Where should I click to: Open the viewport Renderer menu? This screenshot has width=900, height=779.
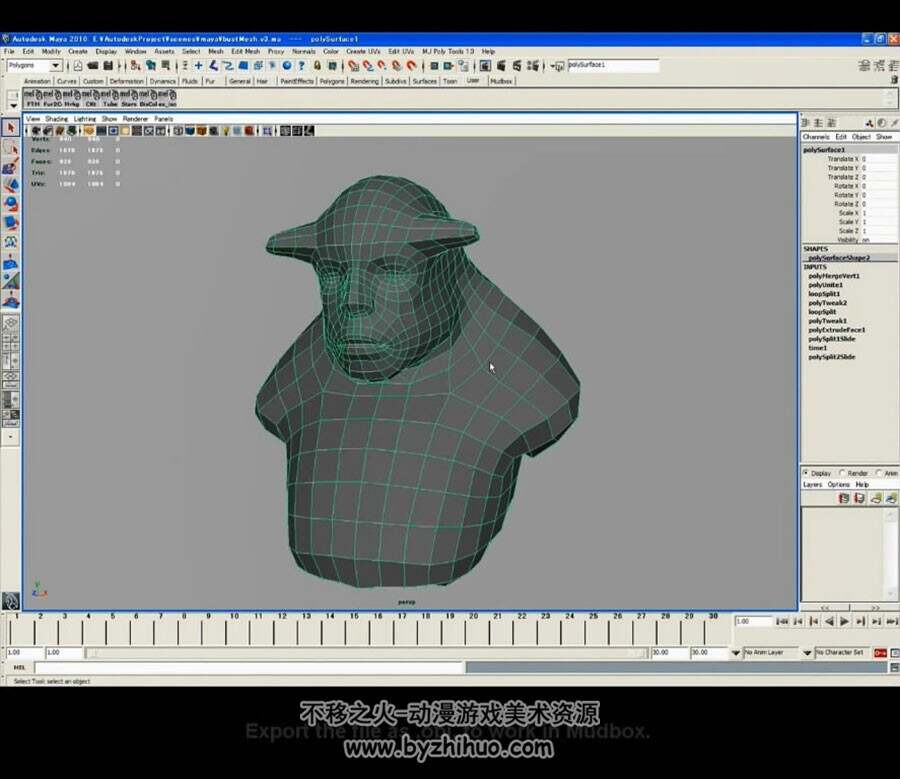tap(135, 119)
